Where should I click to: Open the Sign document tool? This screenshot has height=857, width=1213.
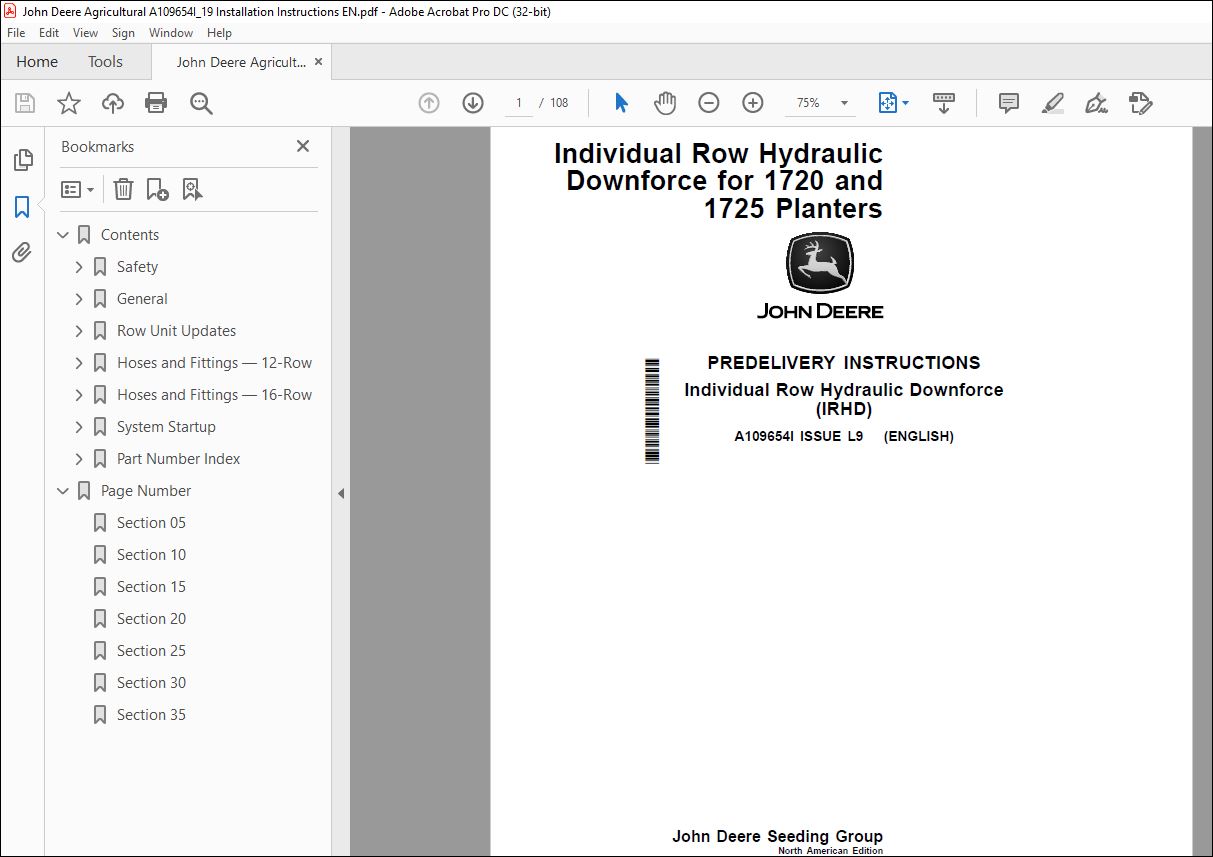(x=1096, y=103)
